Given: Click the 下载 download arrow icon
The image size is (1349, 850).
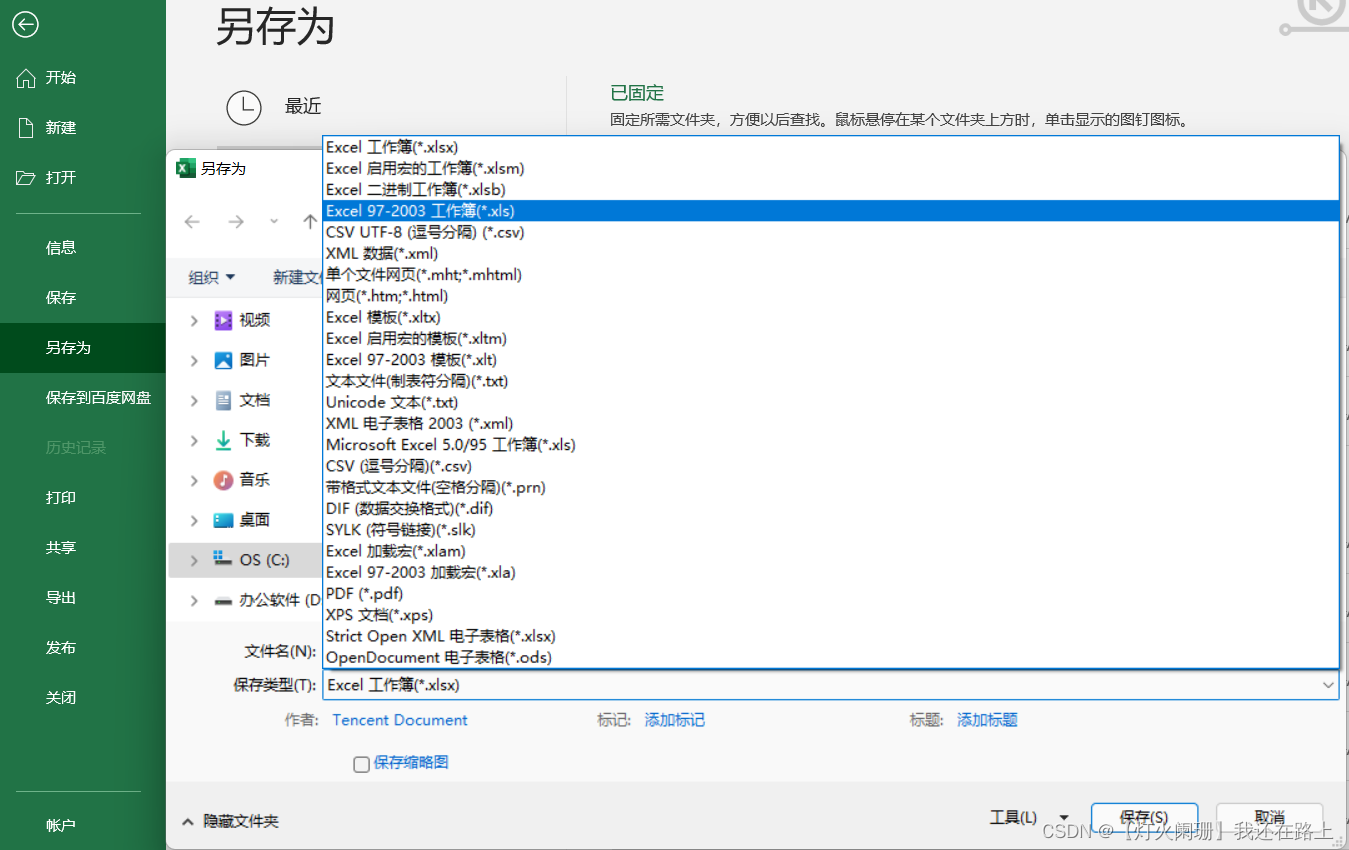Looking at the screenshot, I should click(x=223, y=440).
